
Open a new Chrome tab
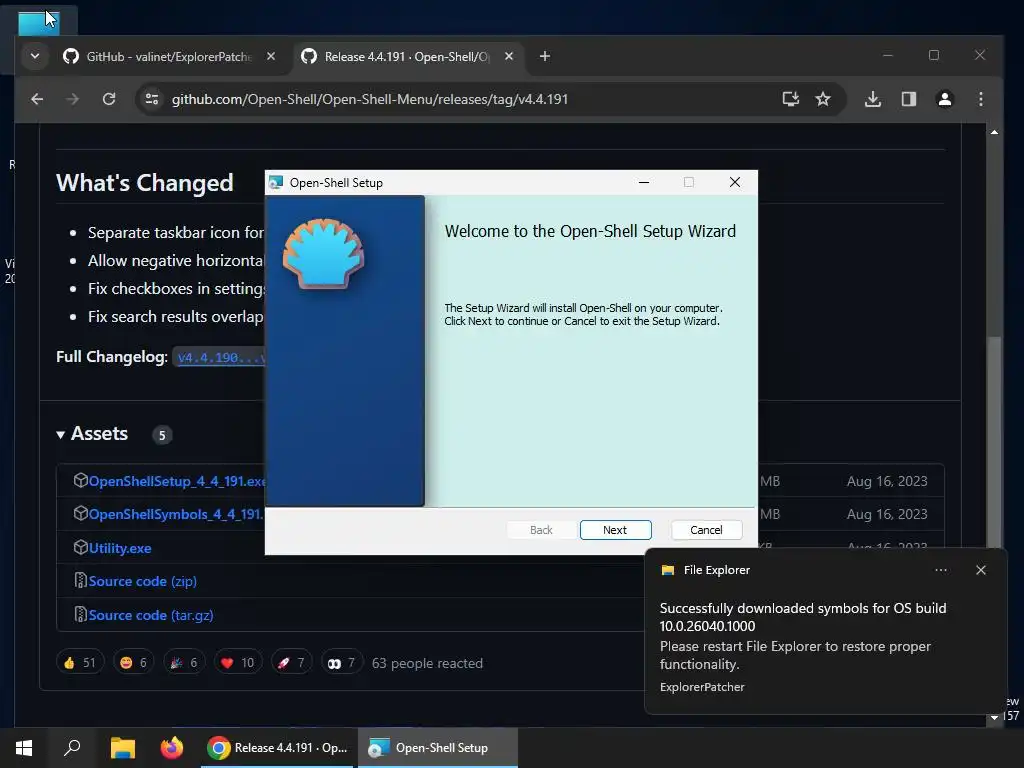pos(545,57)
